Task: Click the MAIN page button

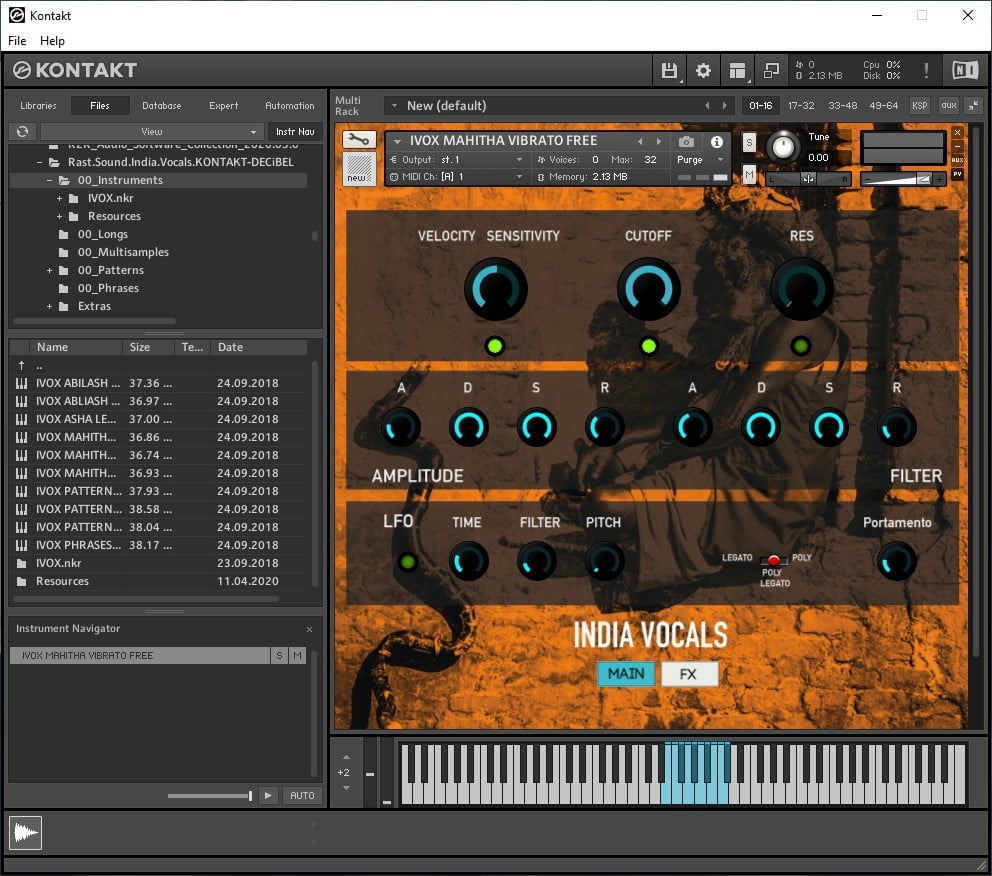Action: coord(626,674)
